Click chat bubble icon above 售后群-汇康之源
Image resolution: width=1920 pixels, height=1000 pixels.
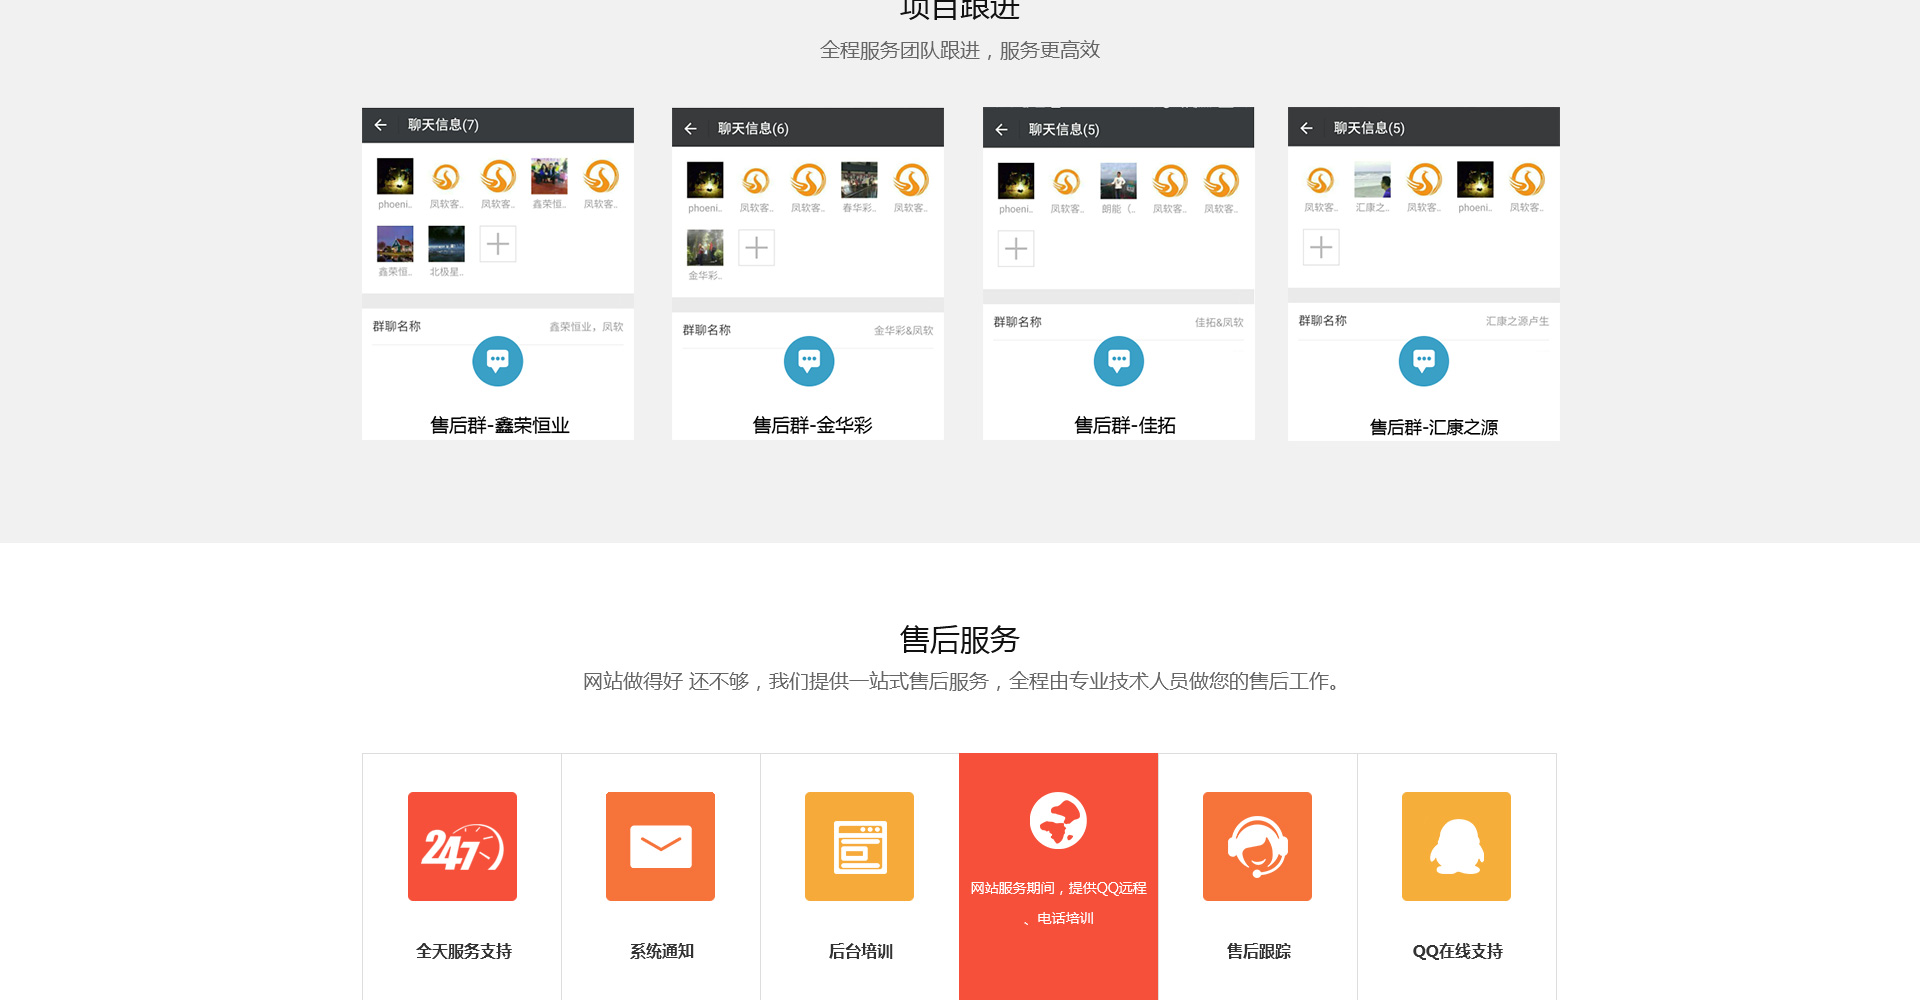pos(1424,361)
